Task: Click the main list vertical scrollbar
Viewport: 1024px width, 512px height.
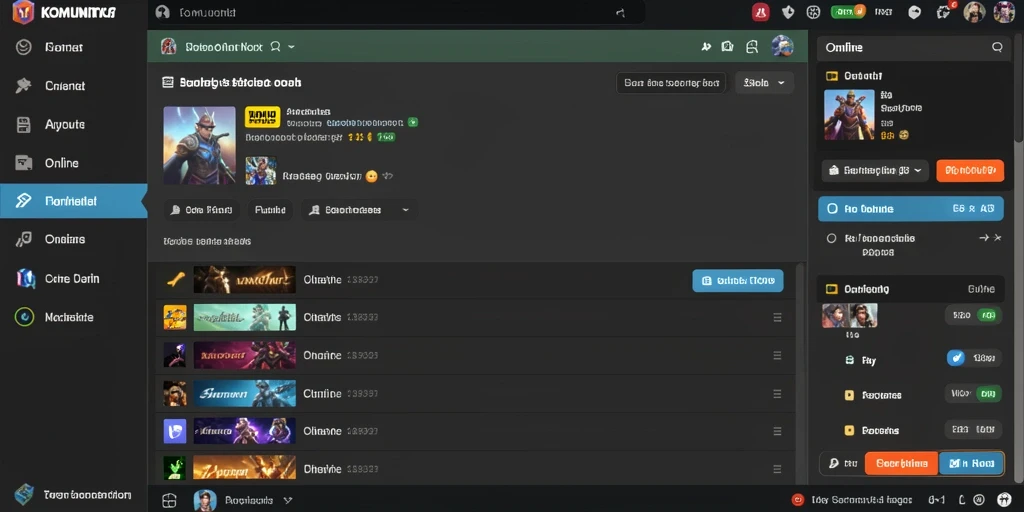Action: 802,372
